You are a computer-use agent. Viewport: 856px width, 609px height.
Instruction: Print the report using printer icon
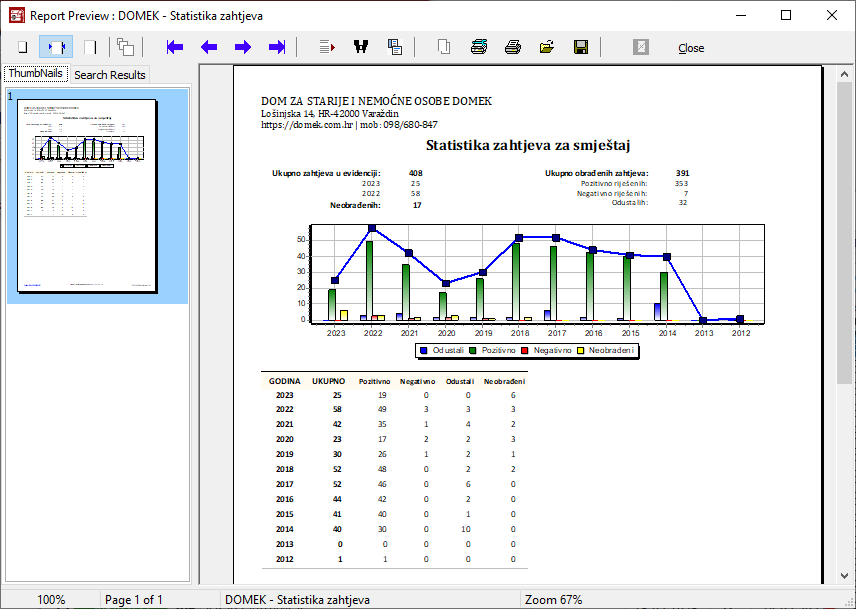(513, 47)
